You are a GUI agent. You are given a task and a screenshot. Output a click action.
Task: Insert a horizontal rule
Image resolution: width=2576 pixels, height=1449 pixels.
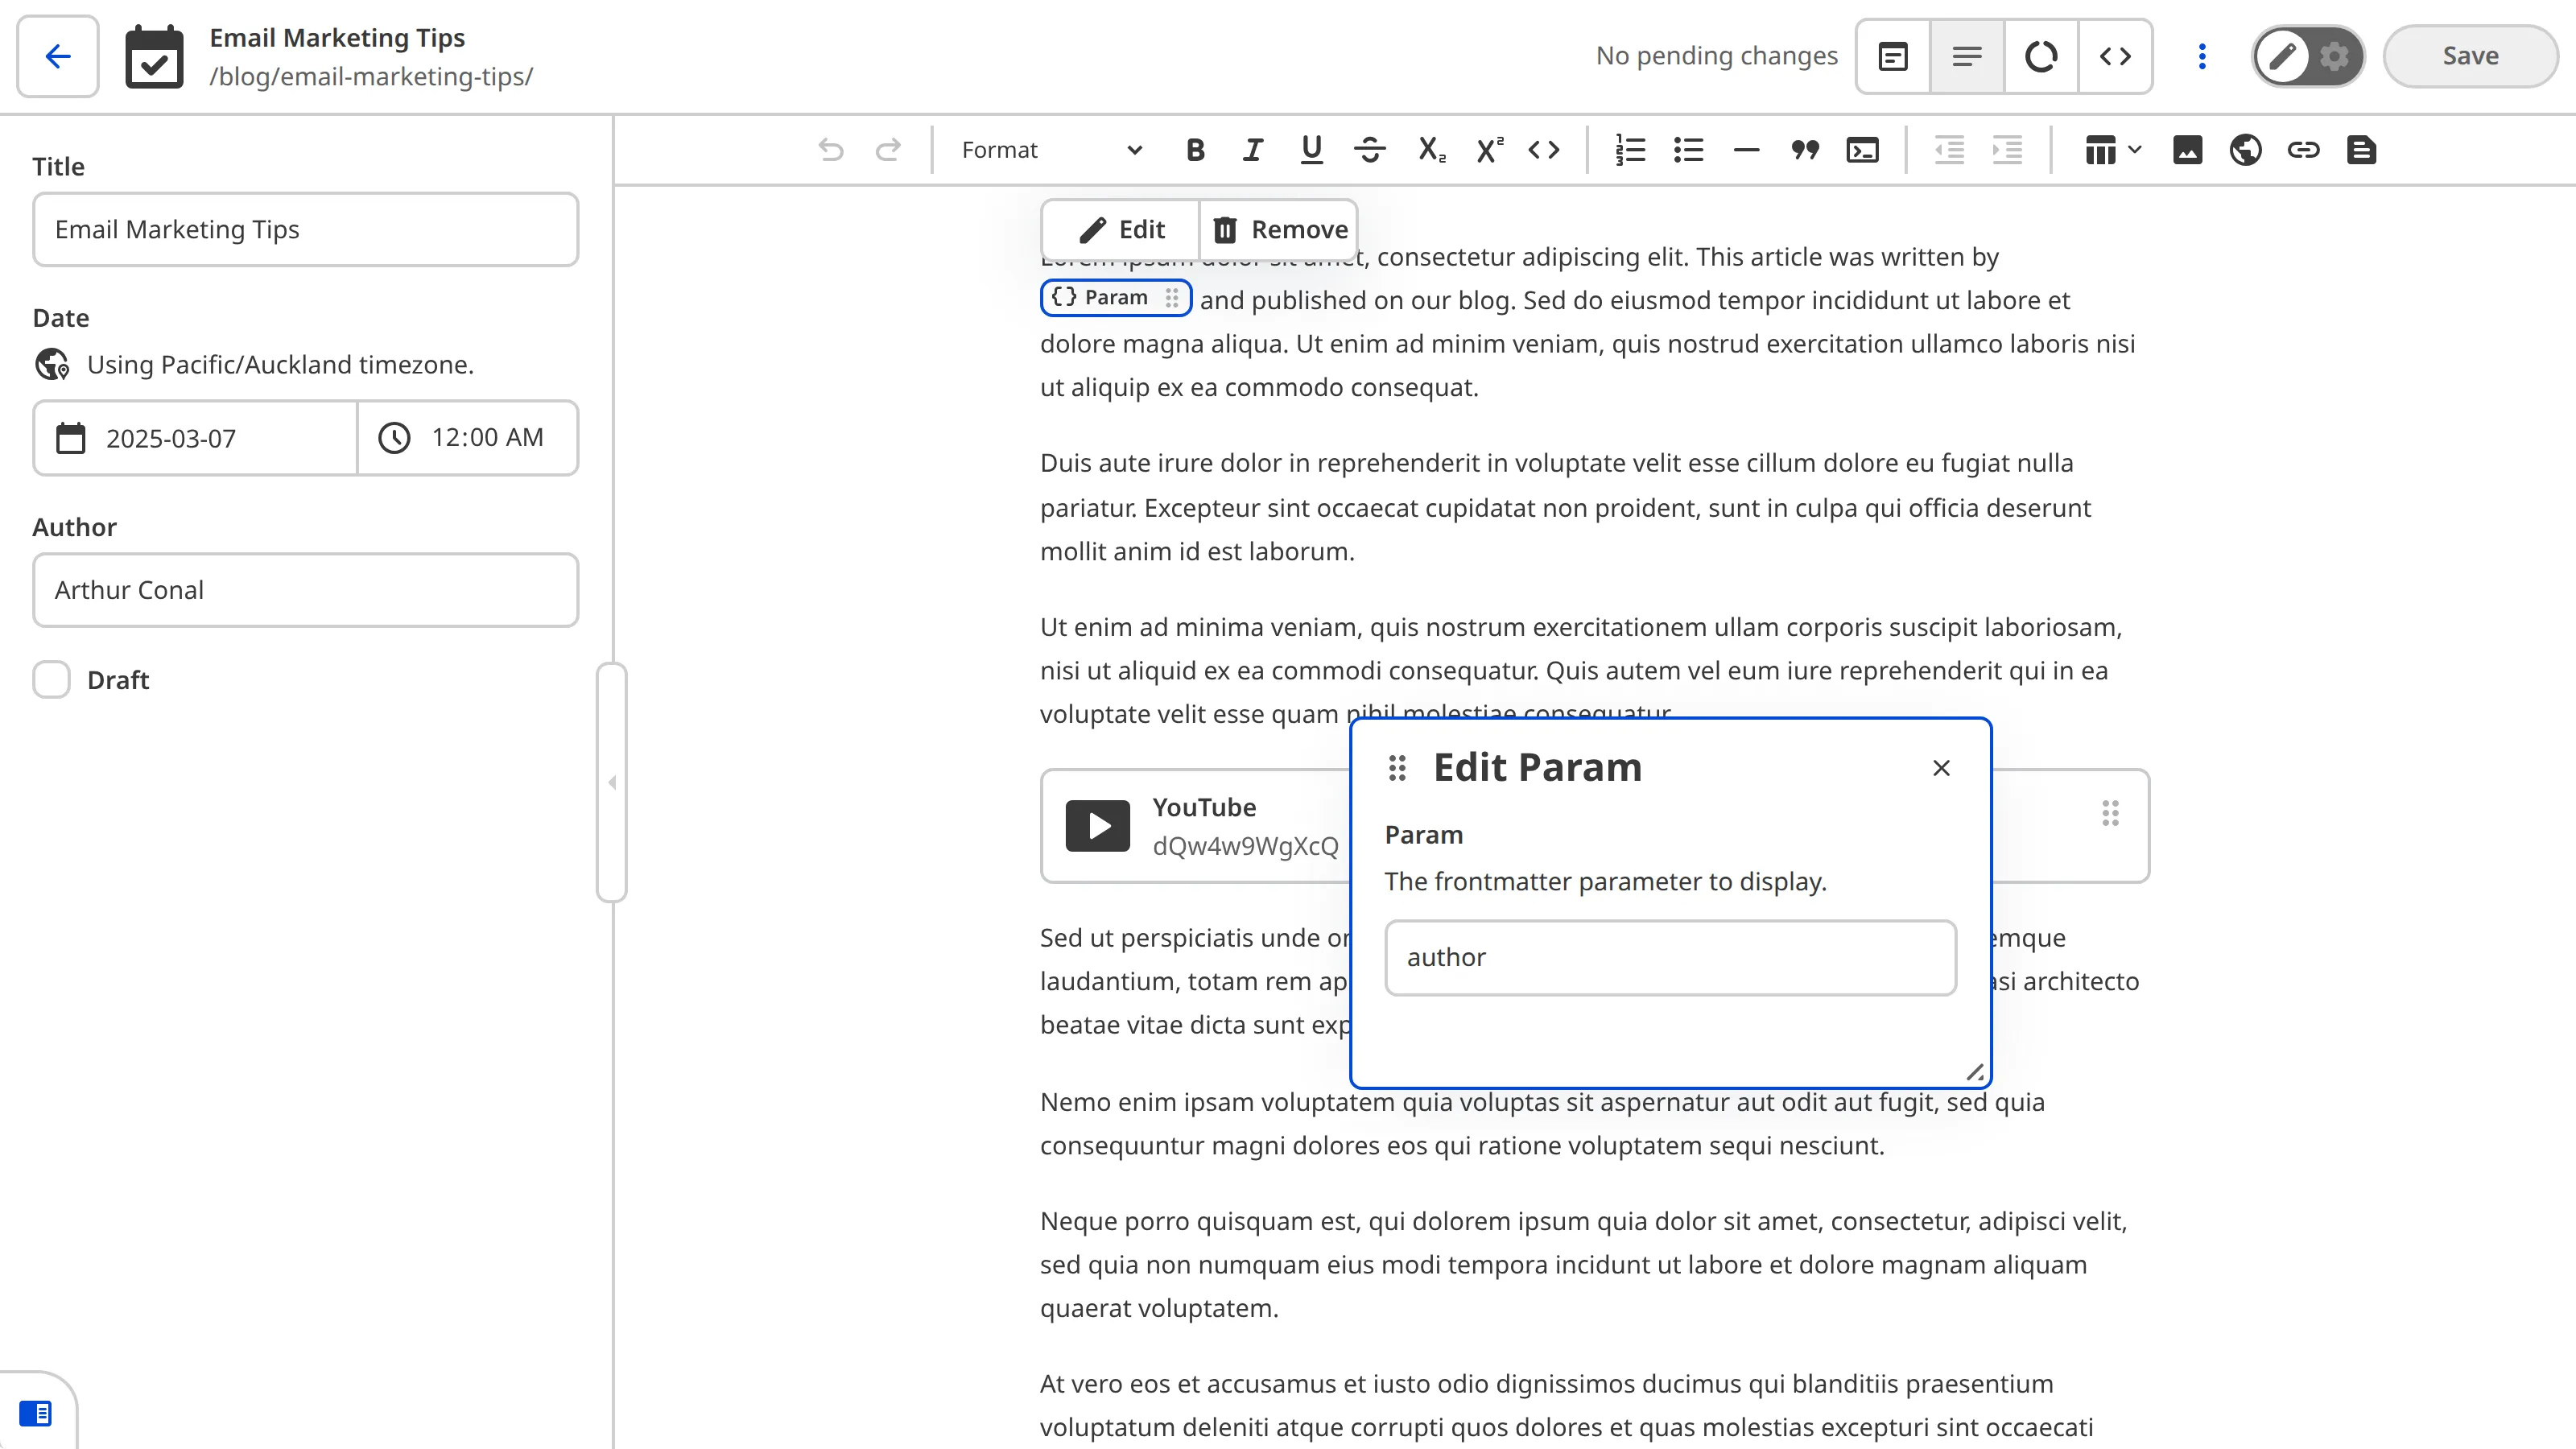[x=1745, y=150]
